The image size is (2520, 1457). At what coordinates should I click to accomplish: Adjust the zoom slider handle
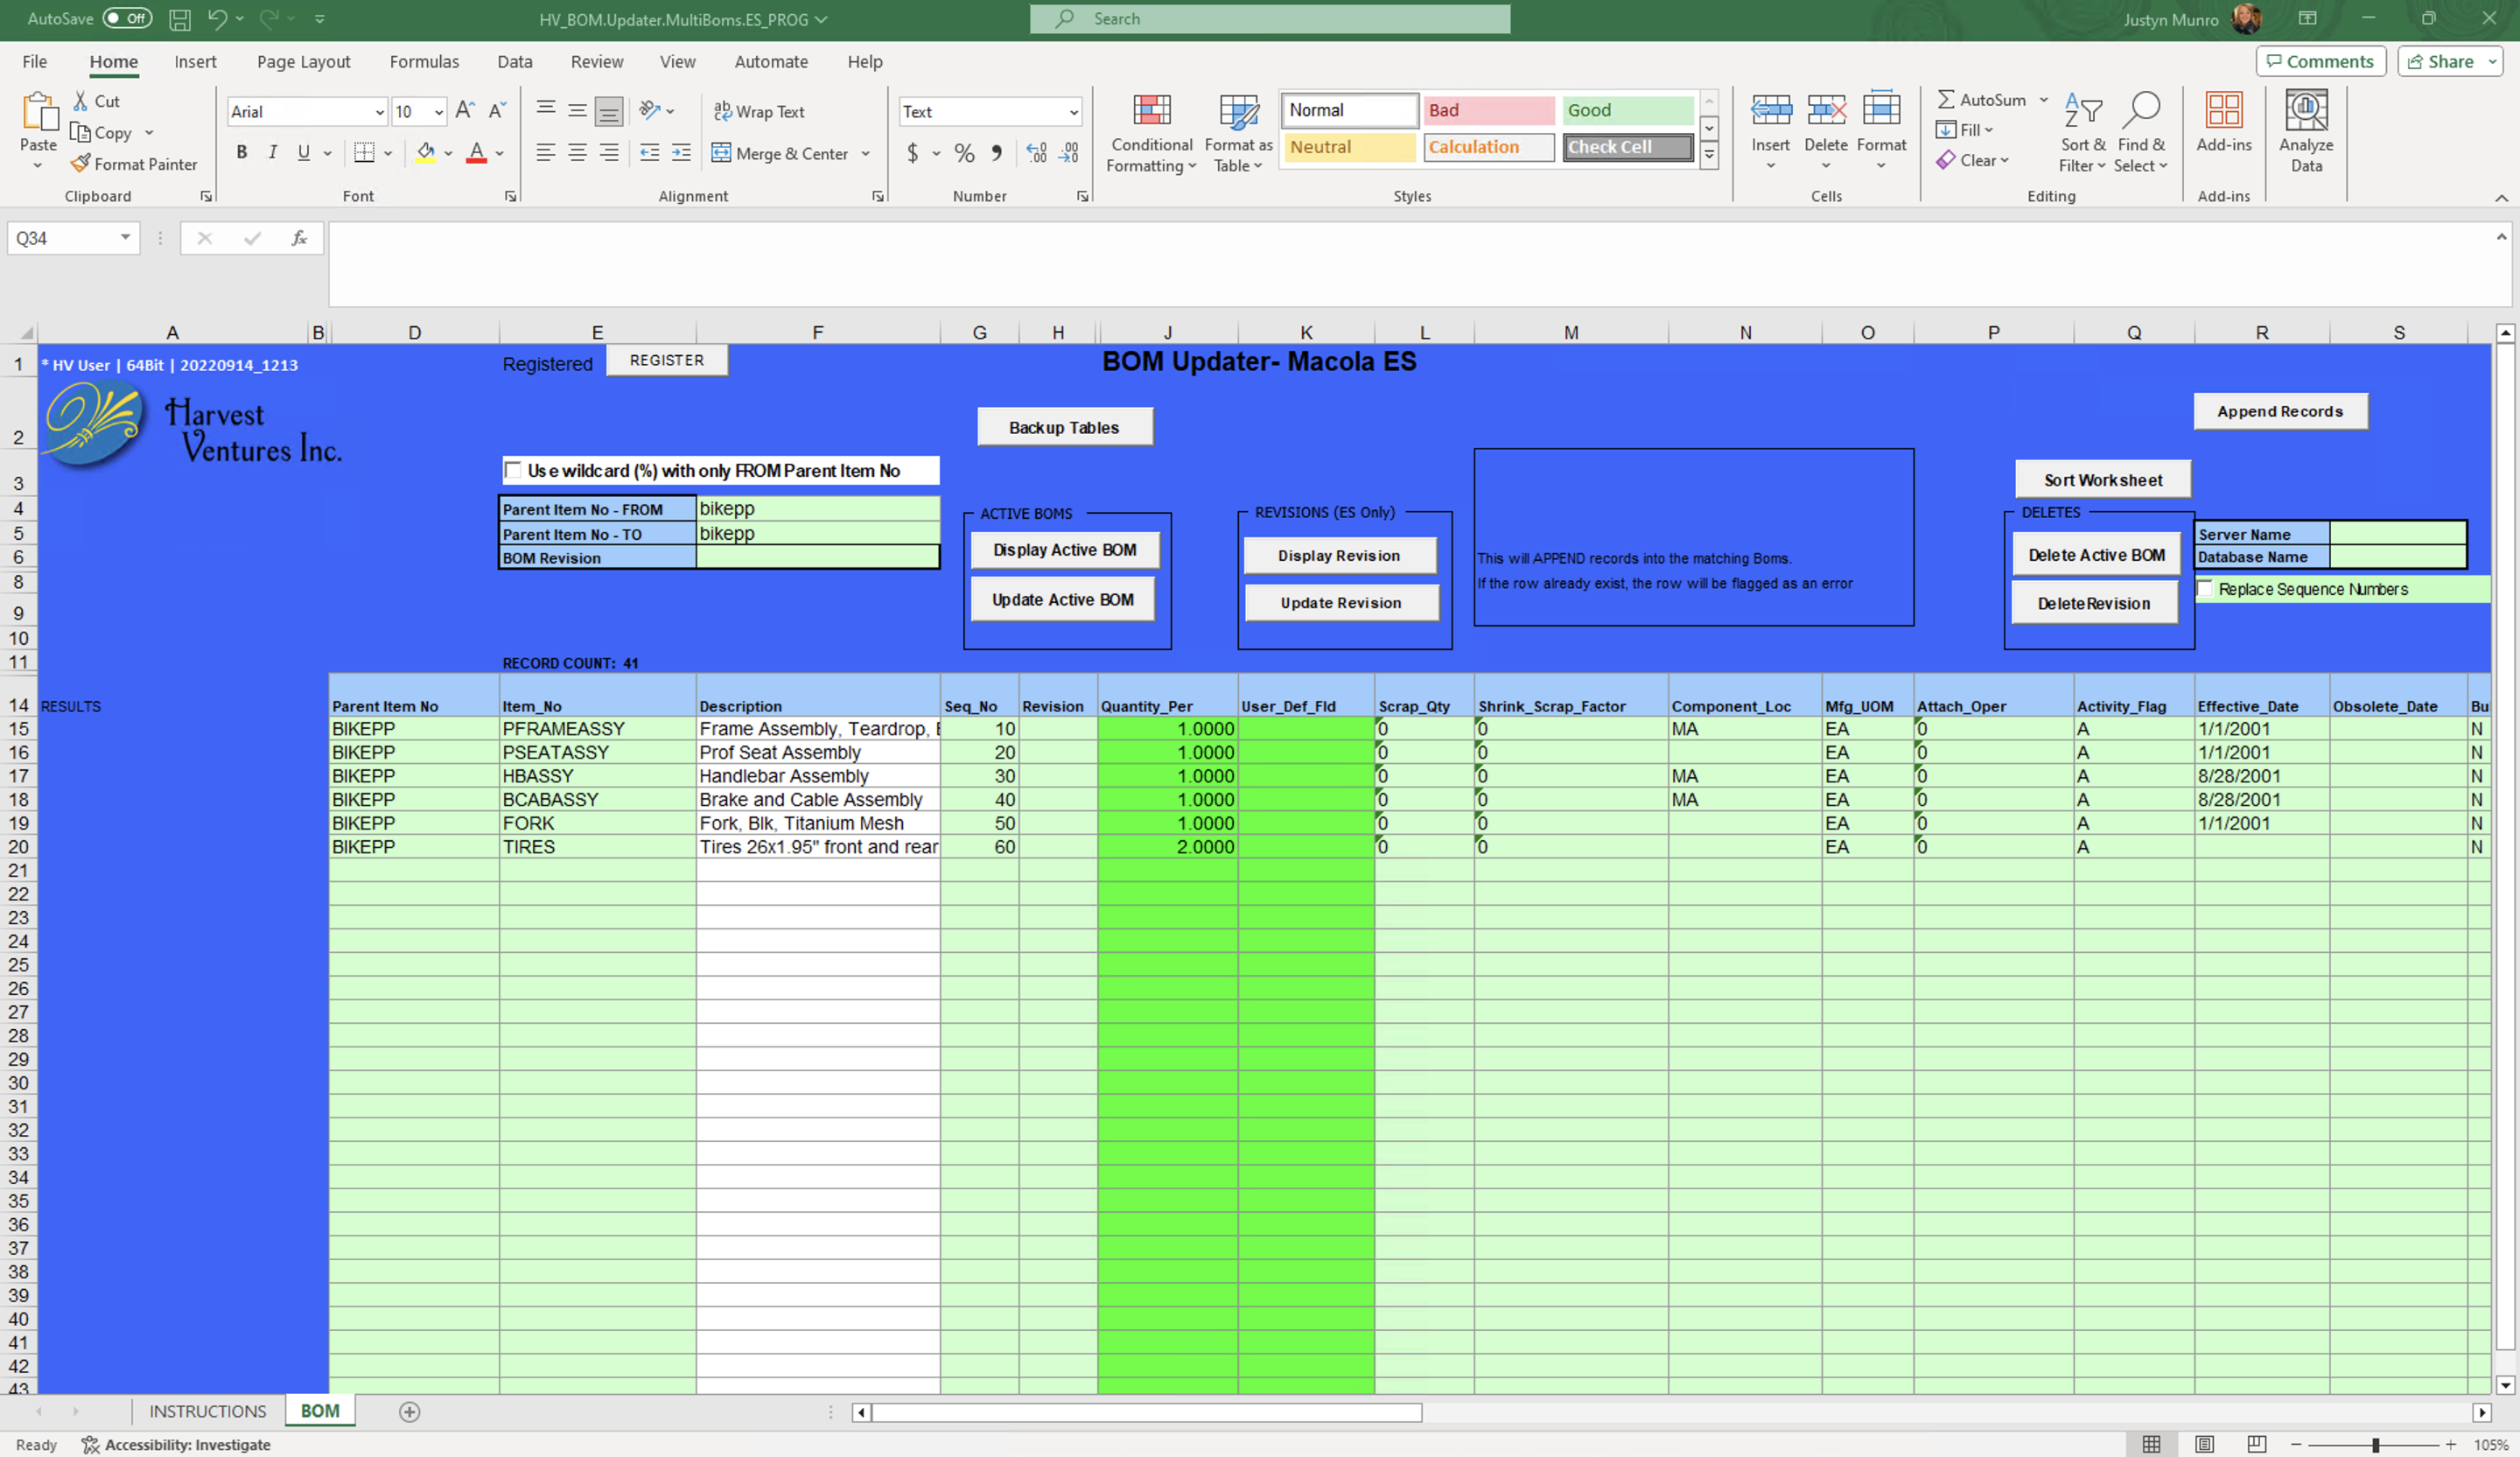(x=2374, y=1444)
